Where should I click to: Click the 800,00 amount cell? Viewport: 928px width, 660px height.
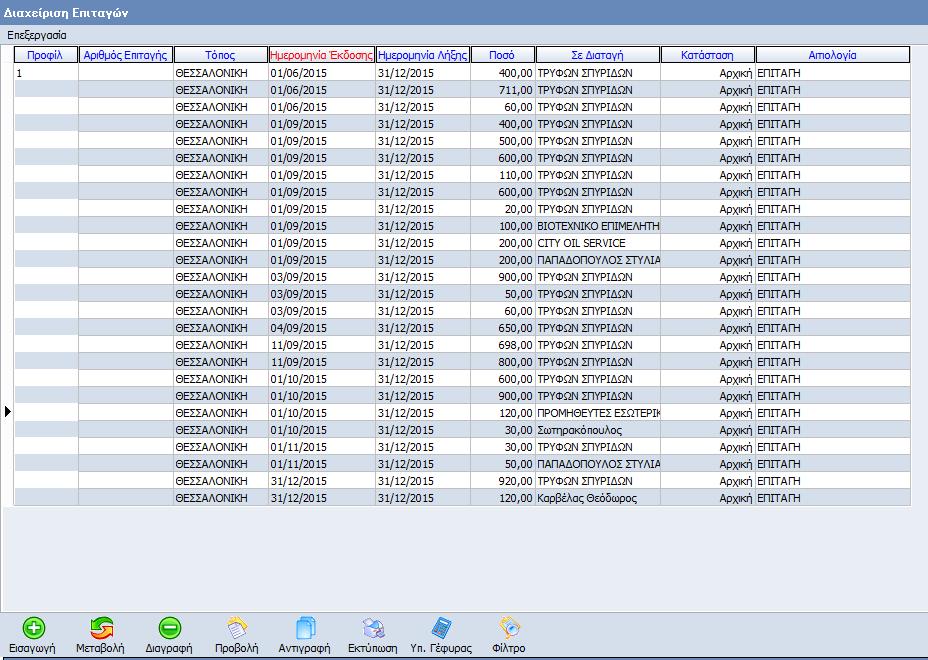[x=503, y=362]
